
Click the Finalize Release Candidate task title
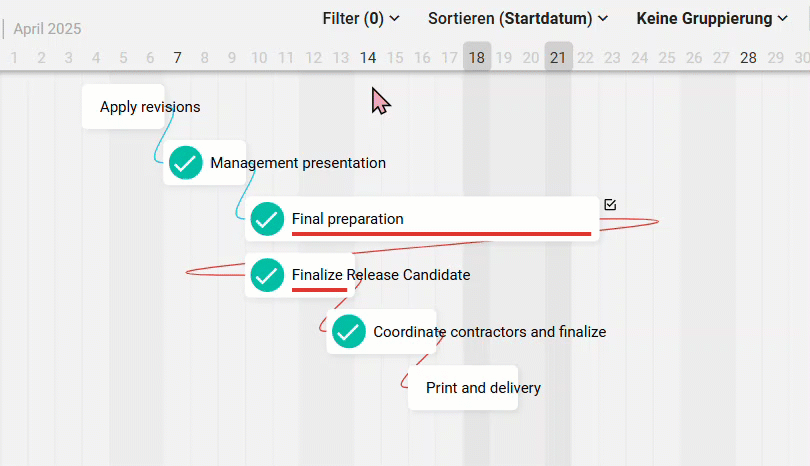tap(381, 274)
